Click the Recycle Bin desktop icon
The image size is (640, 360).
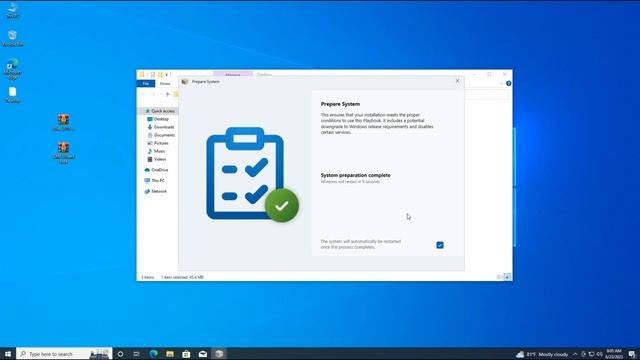(13, 38)
